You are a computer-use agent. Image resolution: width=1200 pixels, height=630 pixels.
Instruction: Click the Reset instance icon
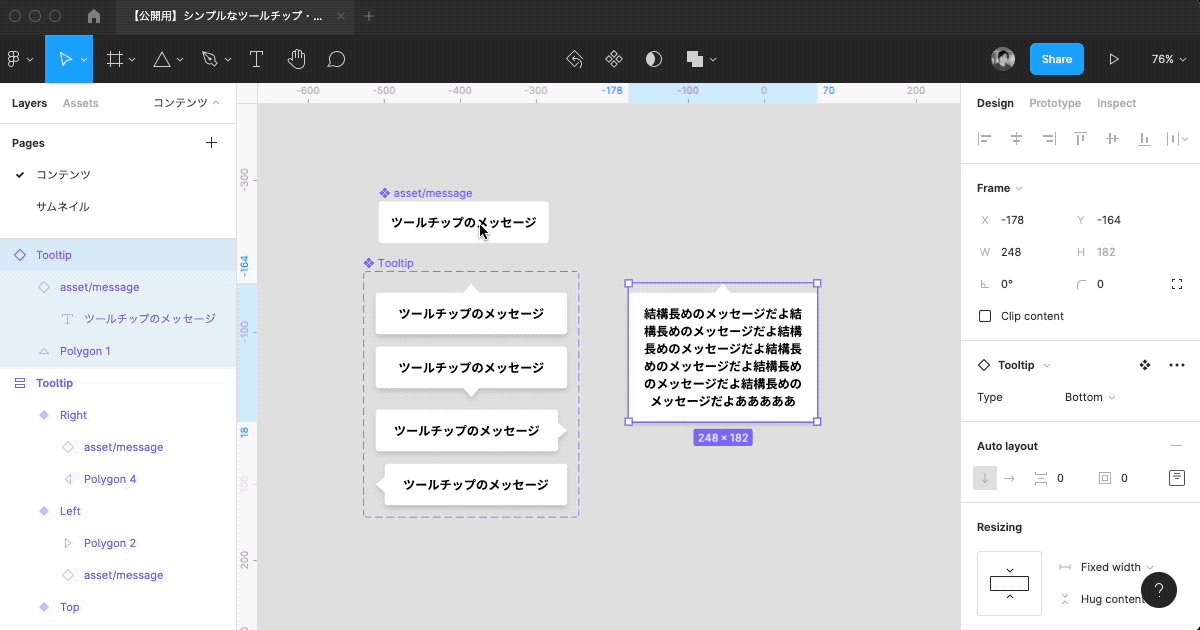[575, 58]
